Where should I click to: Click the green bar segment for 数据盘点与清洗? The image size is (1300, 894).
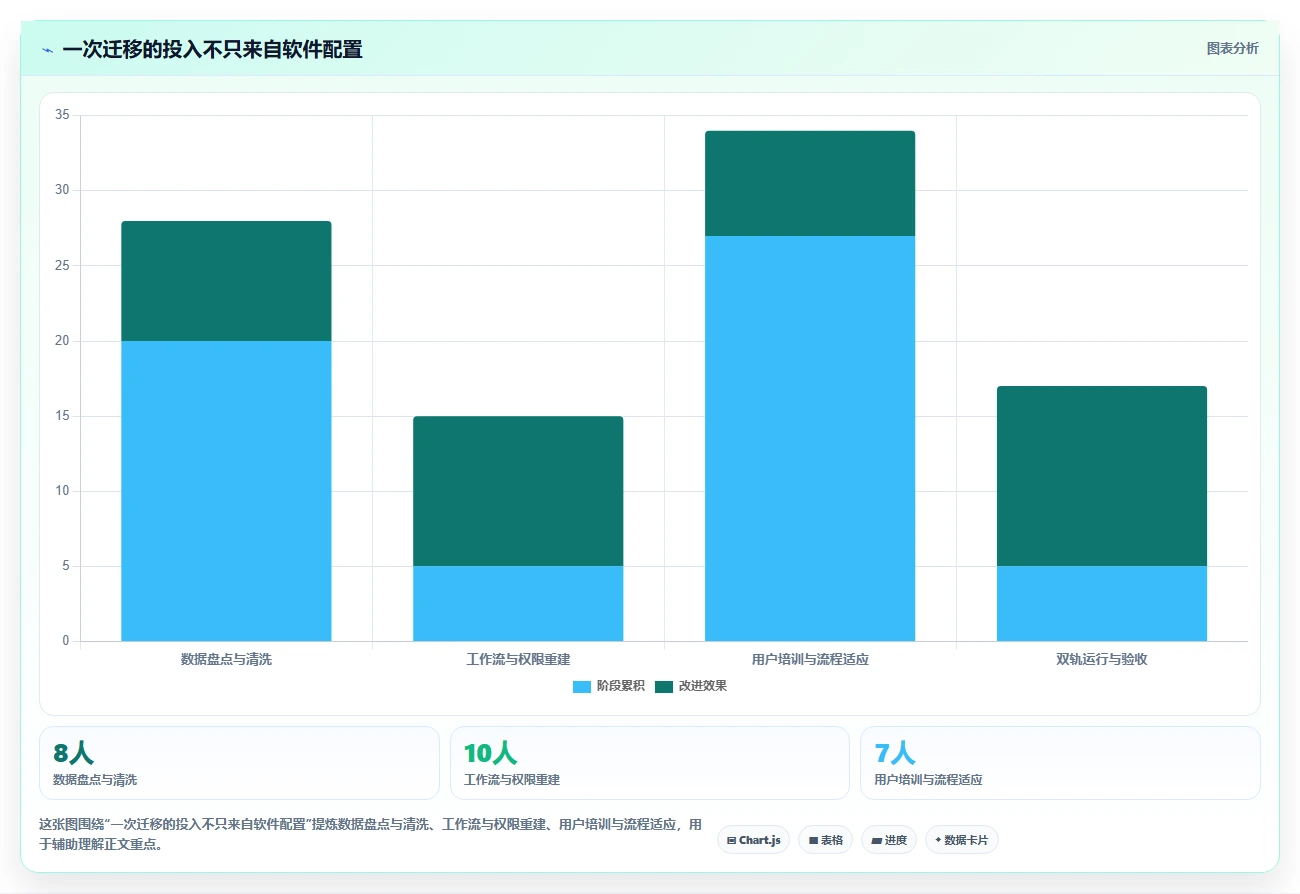pyautogui.click(x=226, y=281)
